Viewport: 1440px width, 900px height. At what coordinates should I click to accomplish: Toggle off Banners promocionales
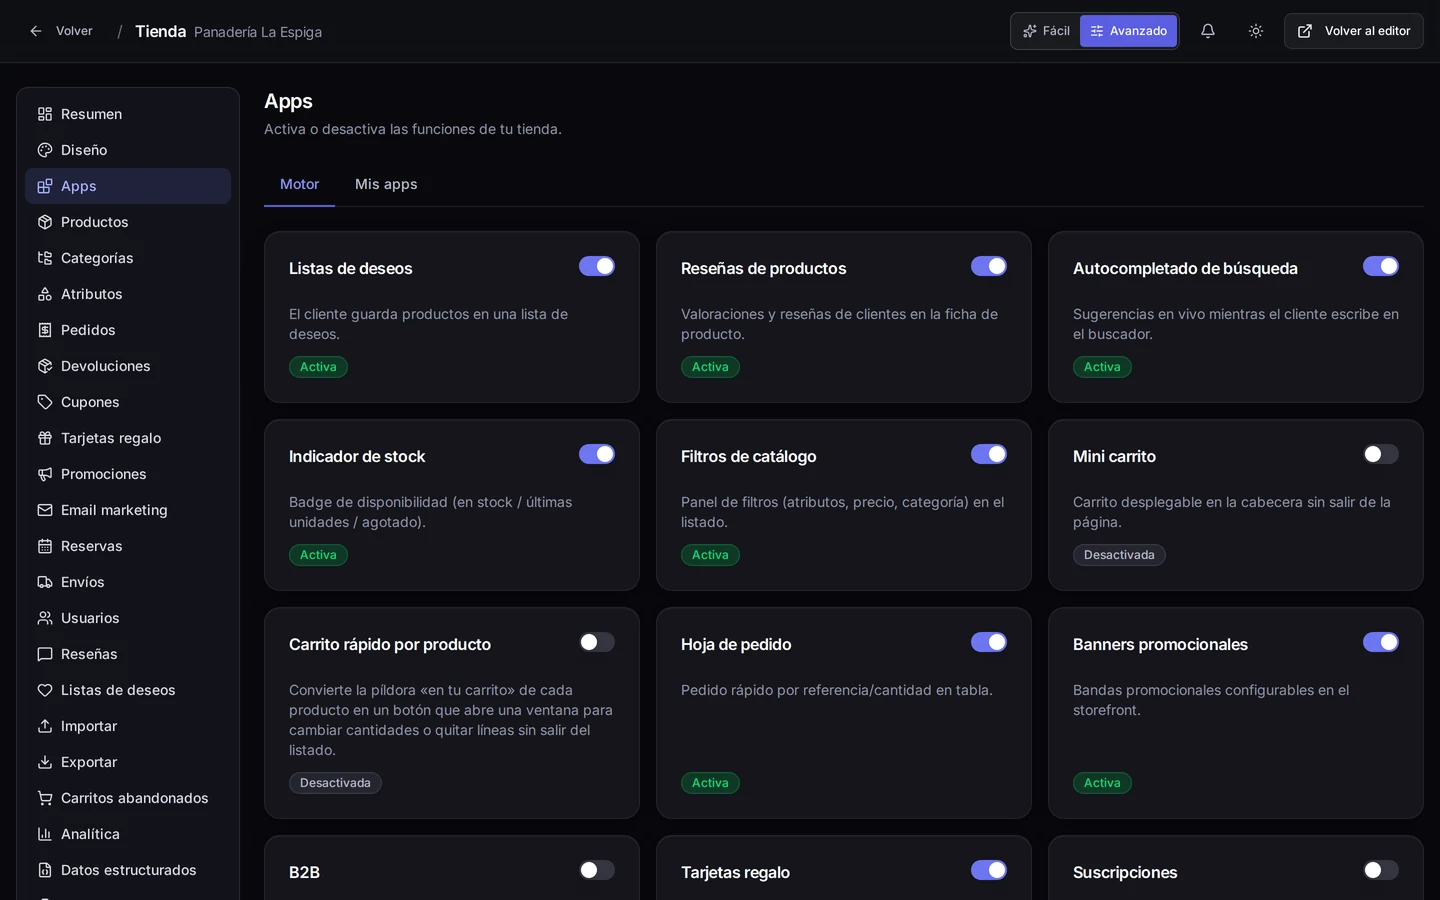coord(1381,642)
